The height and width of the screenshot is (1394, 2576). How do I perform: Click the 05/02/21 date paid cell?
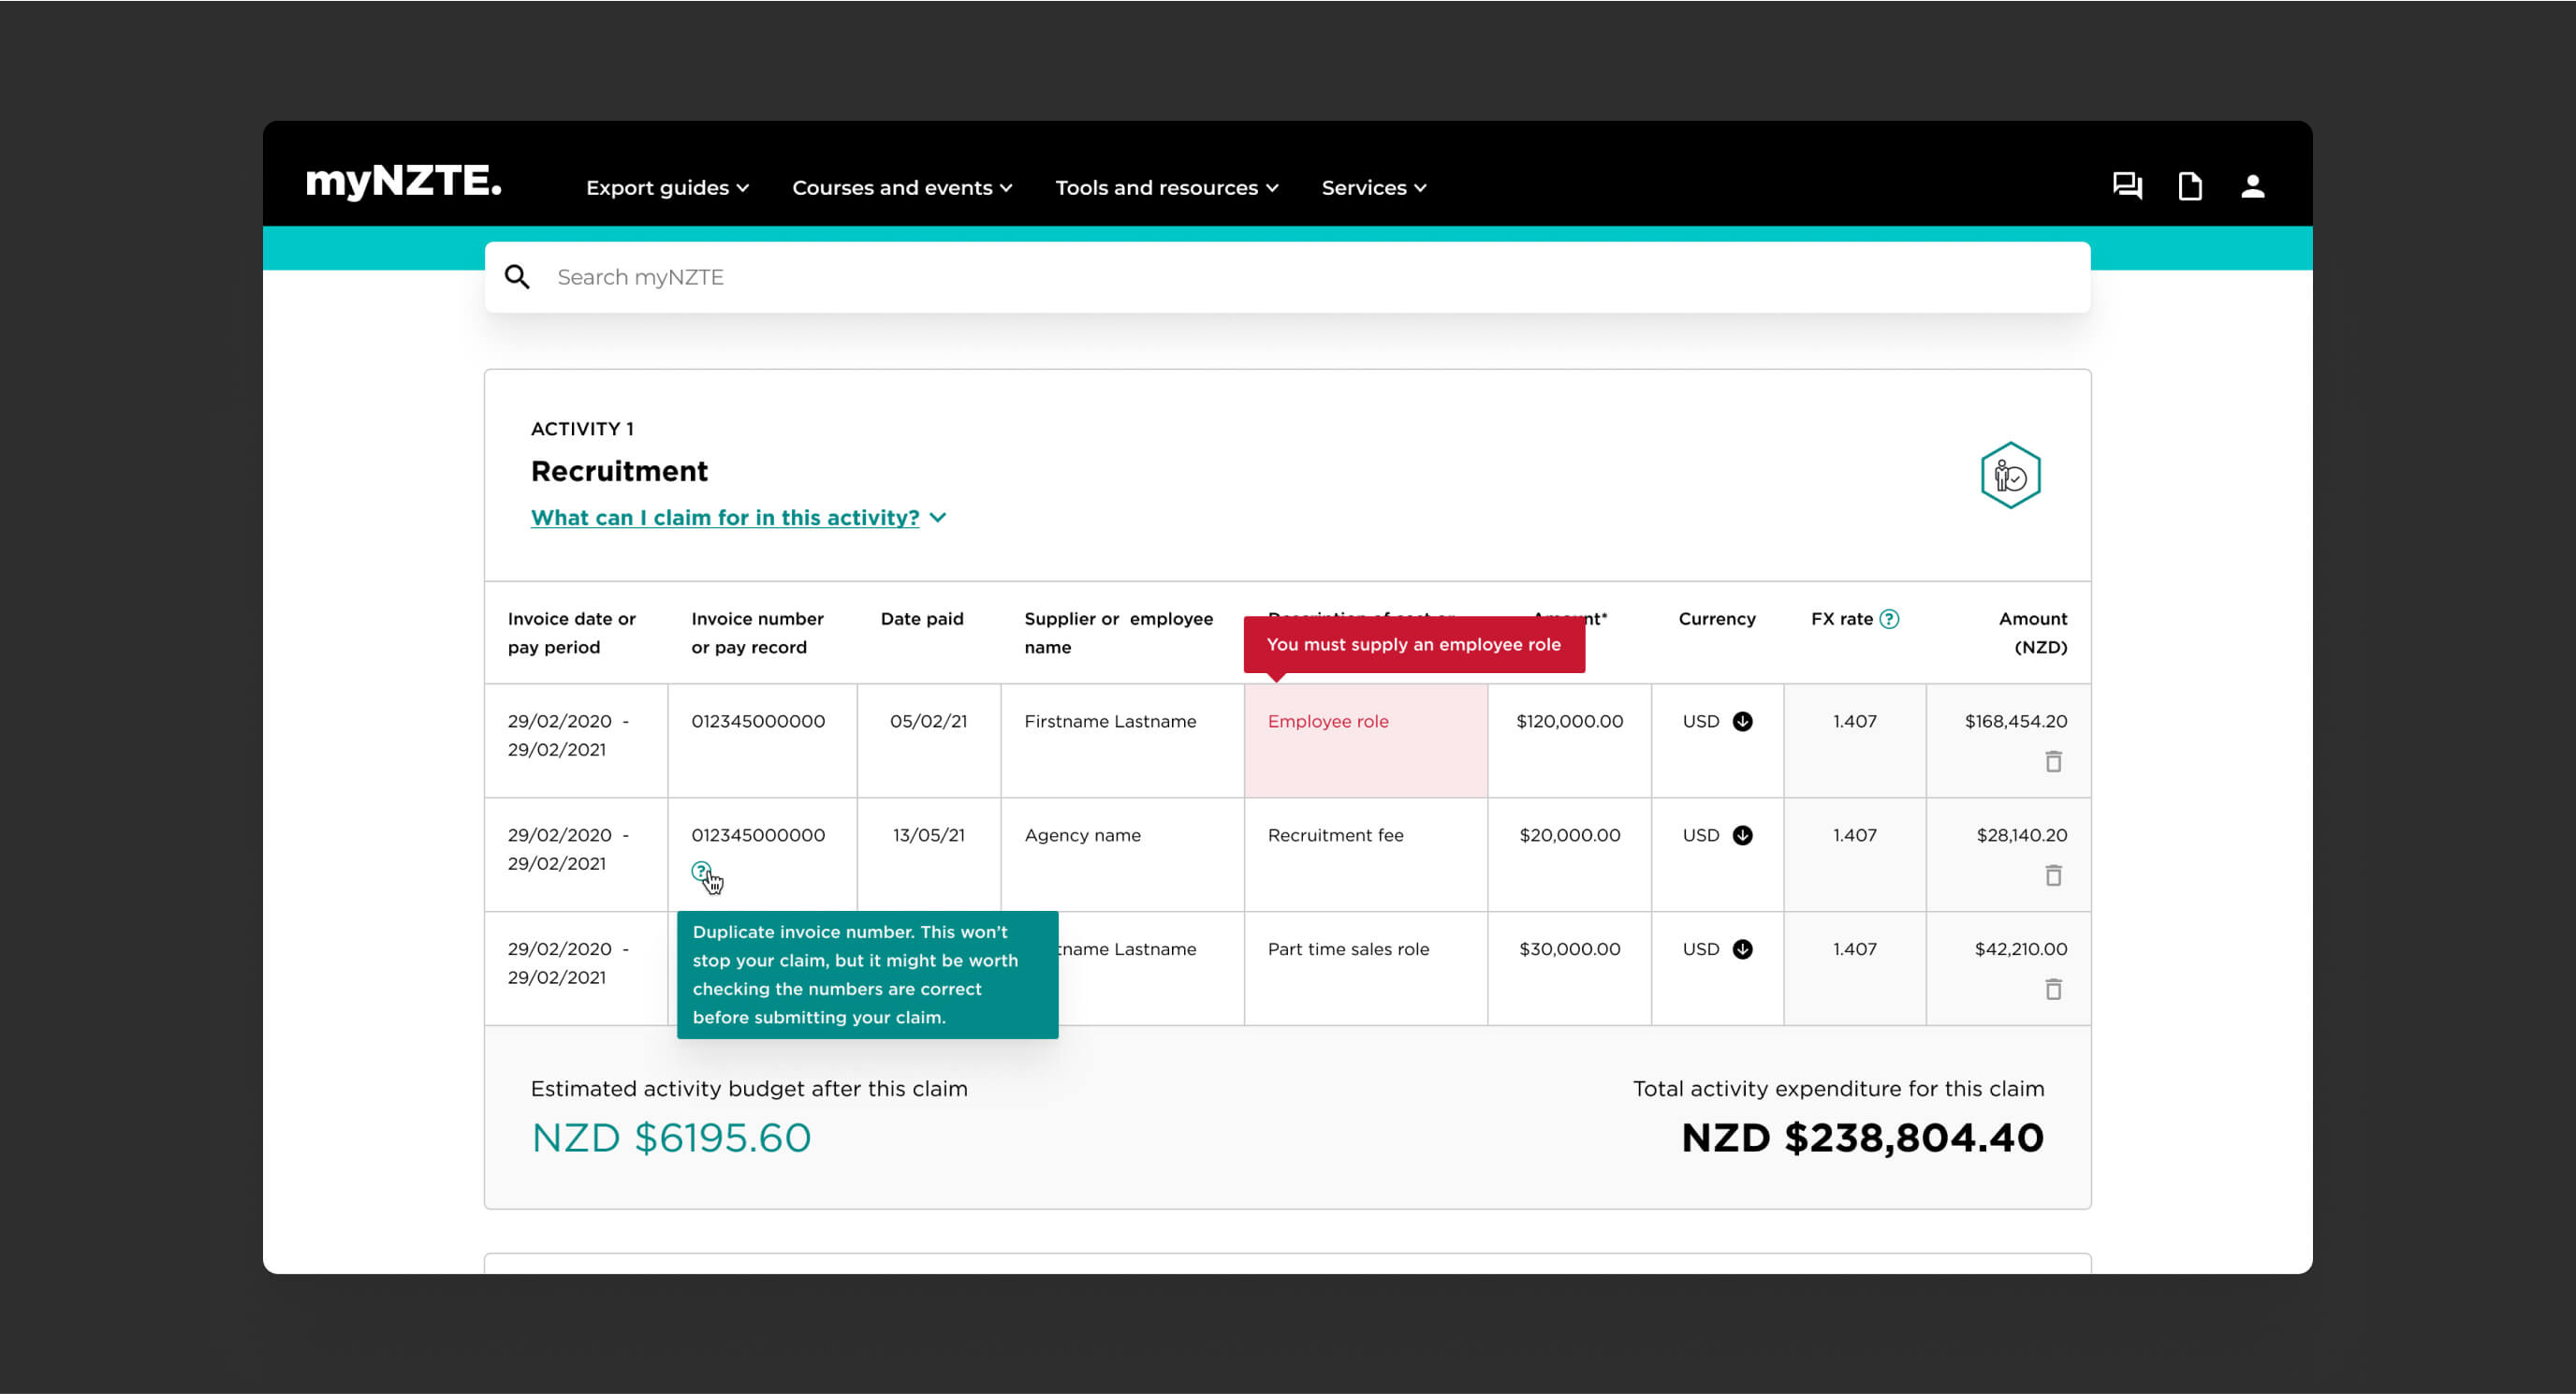(x=929, y=741)
